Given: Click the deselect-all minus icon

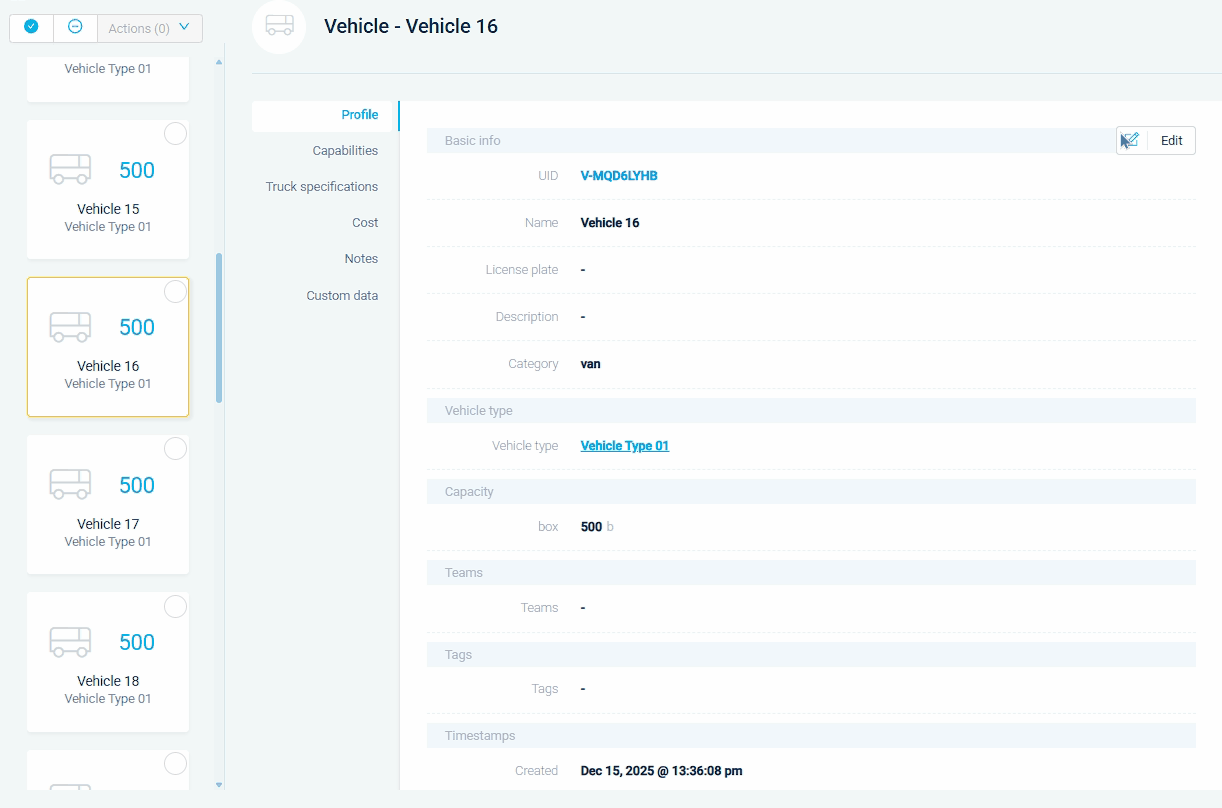Looking at the screenshot, I should click(75, 27).
